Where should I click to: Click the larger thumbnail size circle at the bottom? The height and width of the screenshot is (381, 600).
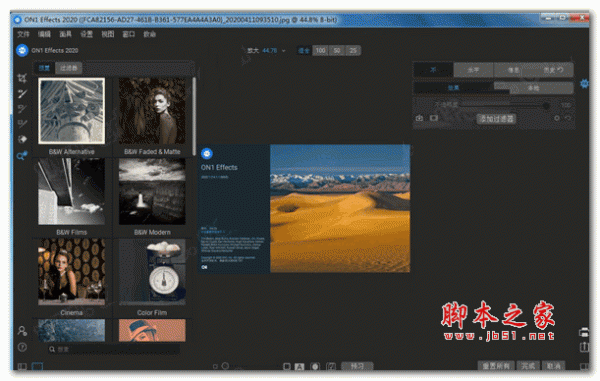click(x=225, y=366)
